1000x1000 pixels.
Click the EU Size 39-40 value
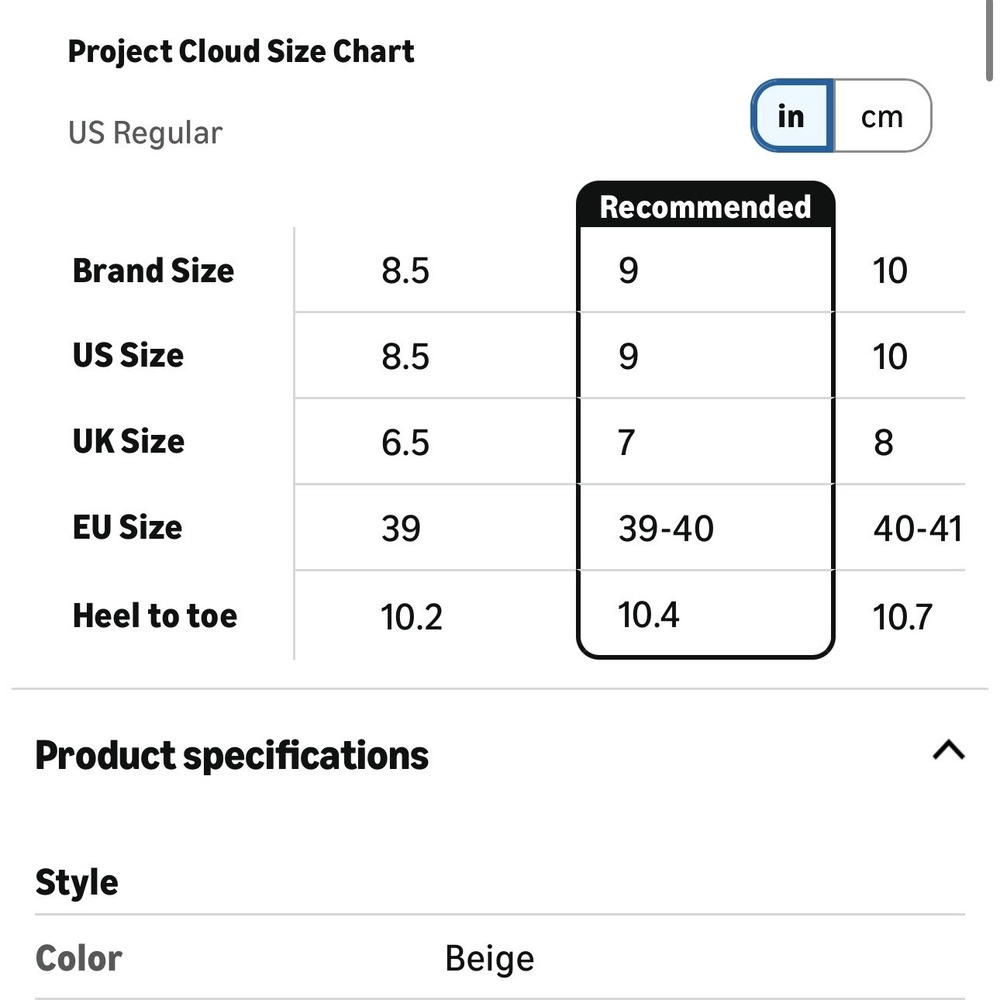click(x=665, y=529)
